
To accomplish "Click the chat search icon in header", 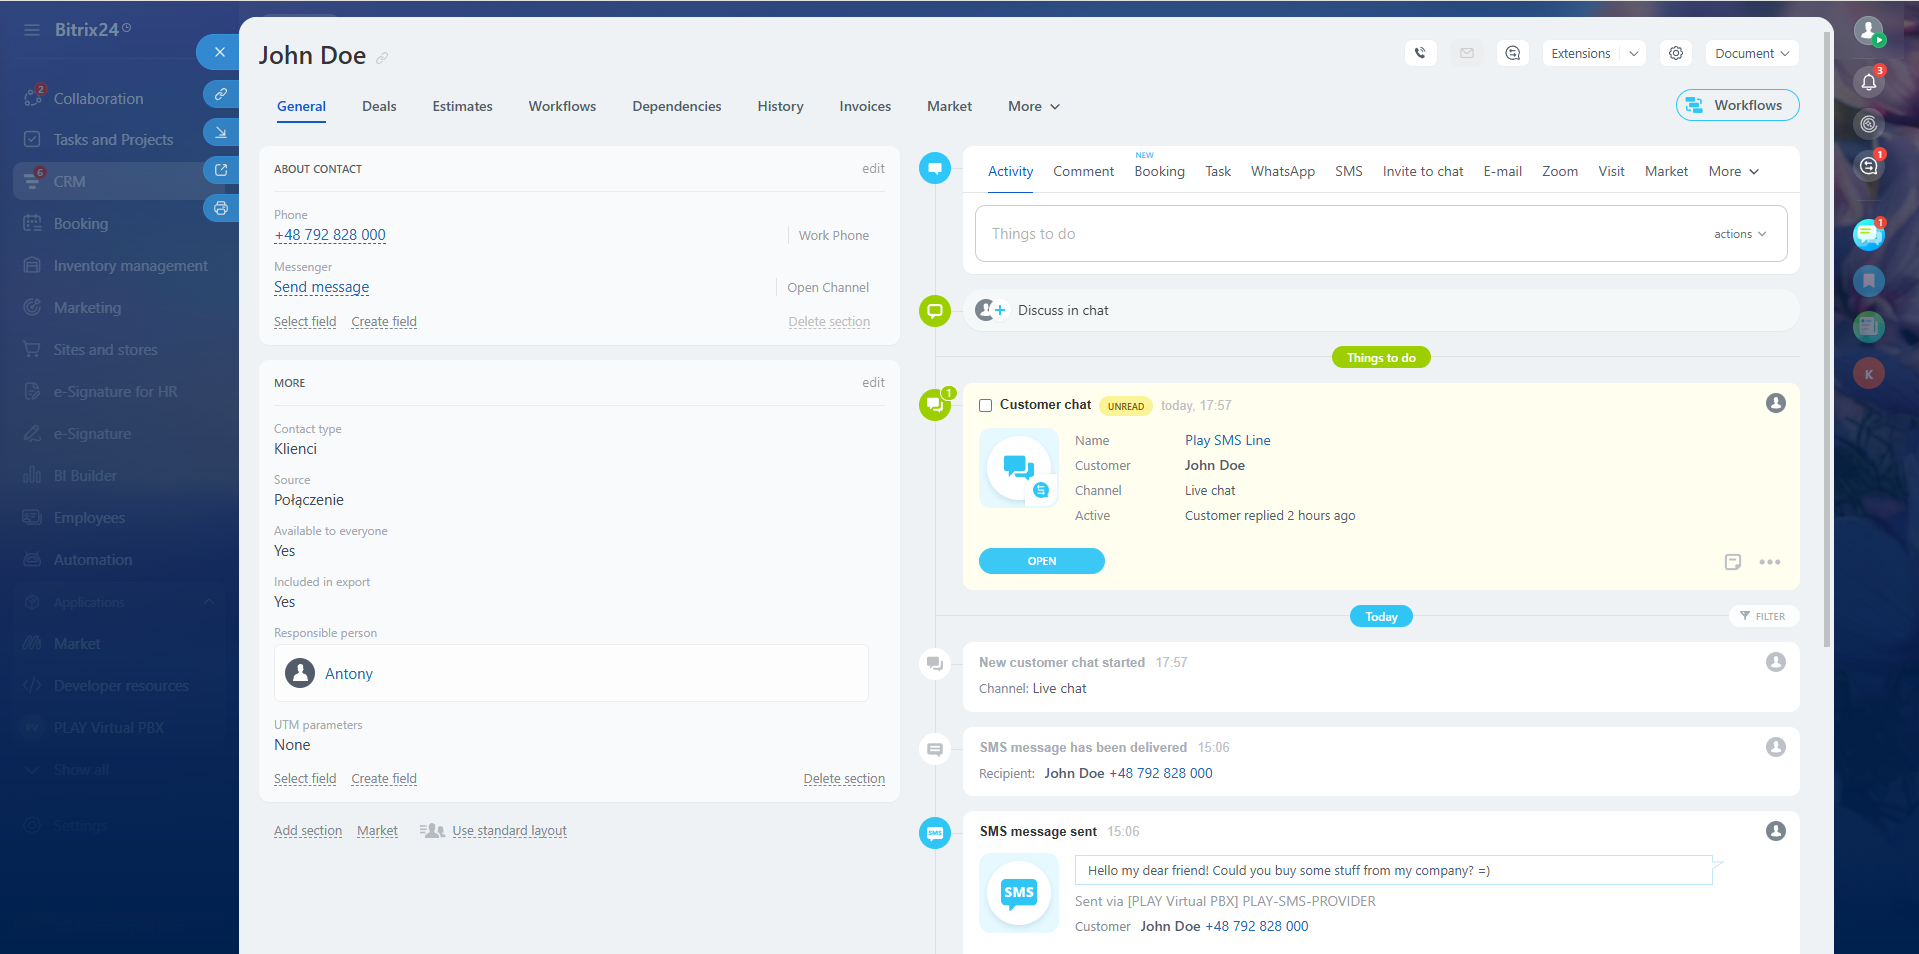I will [x=1513, y=54].
